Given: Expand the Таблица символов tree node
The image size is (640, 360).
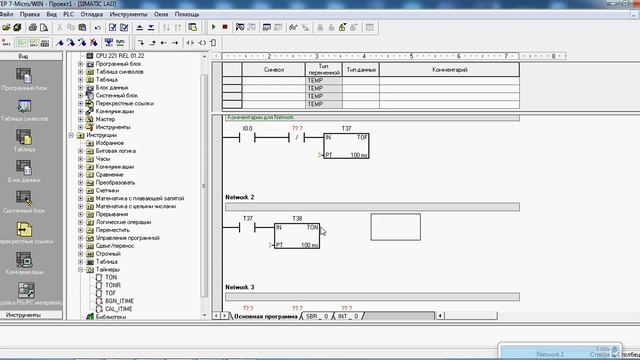Looking at the screenshot, I should 80,72.
